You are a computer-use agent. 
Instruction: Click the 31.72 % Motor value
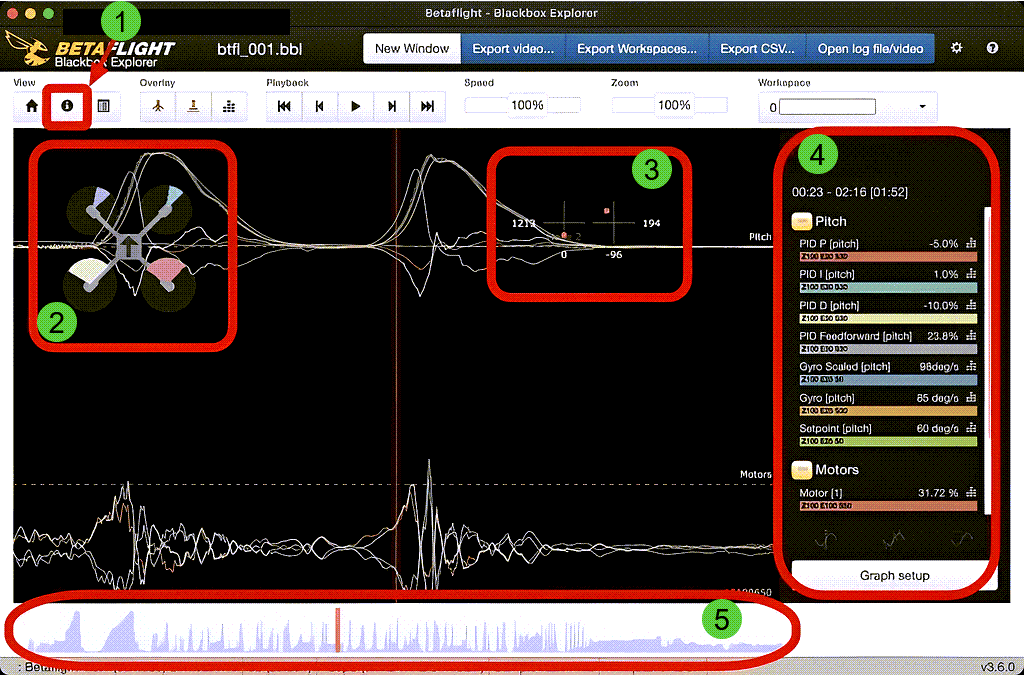point(938,492)
